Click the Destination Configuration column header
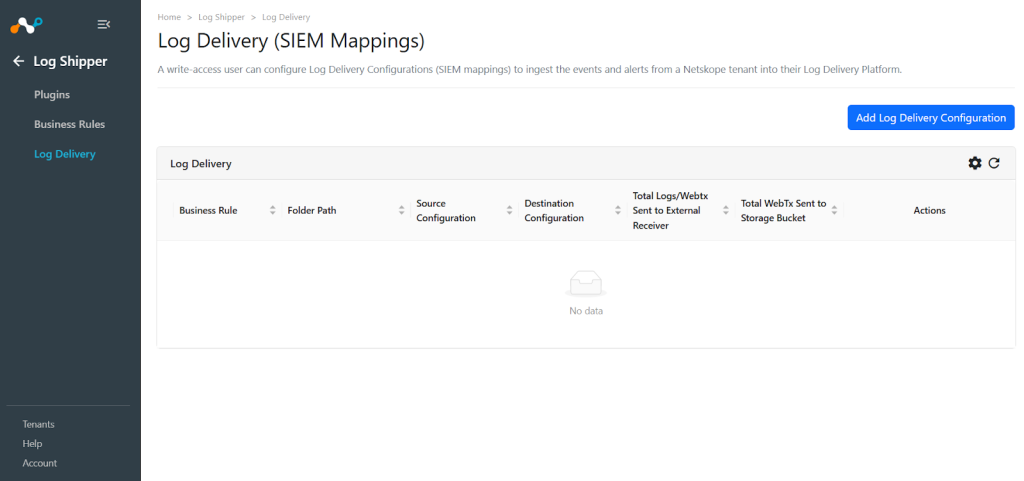The image size is (1024, 481). click(x=554, y=210)
